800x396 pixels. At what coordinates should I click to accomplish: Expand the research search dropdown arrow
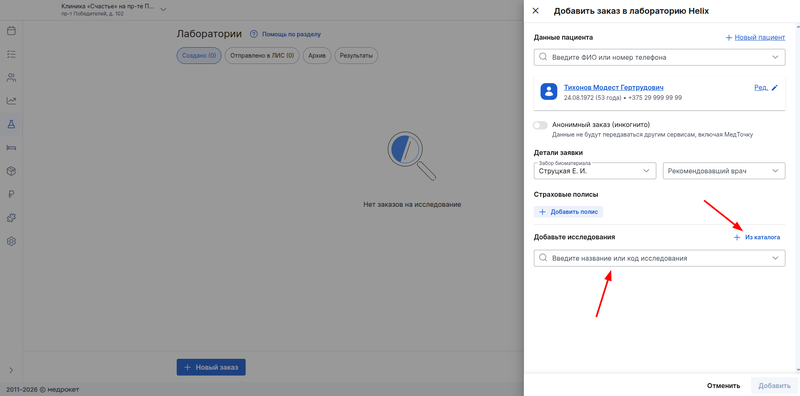776,258
